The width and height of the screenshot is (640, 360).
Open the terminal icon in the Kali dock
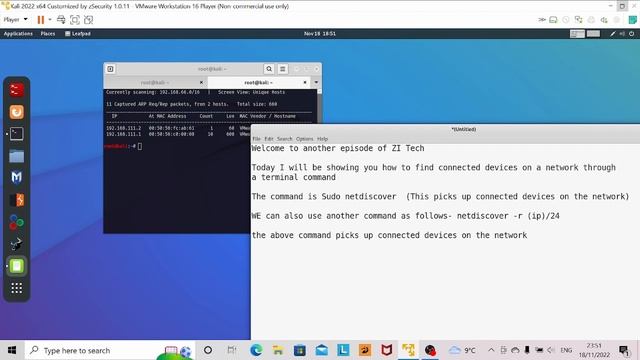click(x=17, y=134)
